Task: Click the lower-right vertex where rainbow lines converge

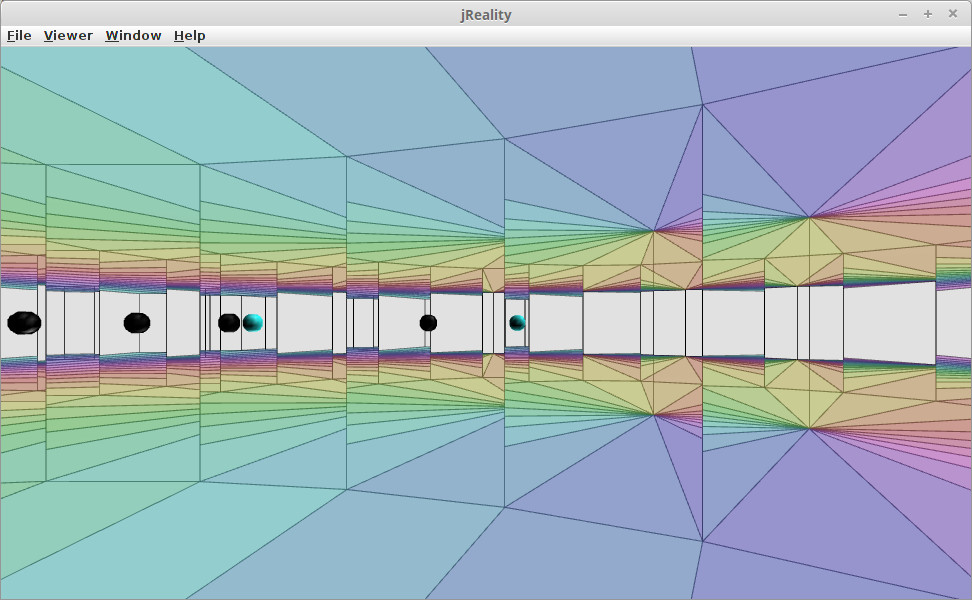Action: coord(808,429)
